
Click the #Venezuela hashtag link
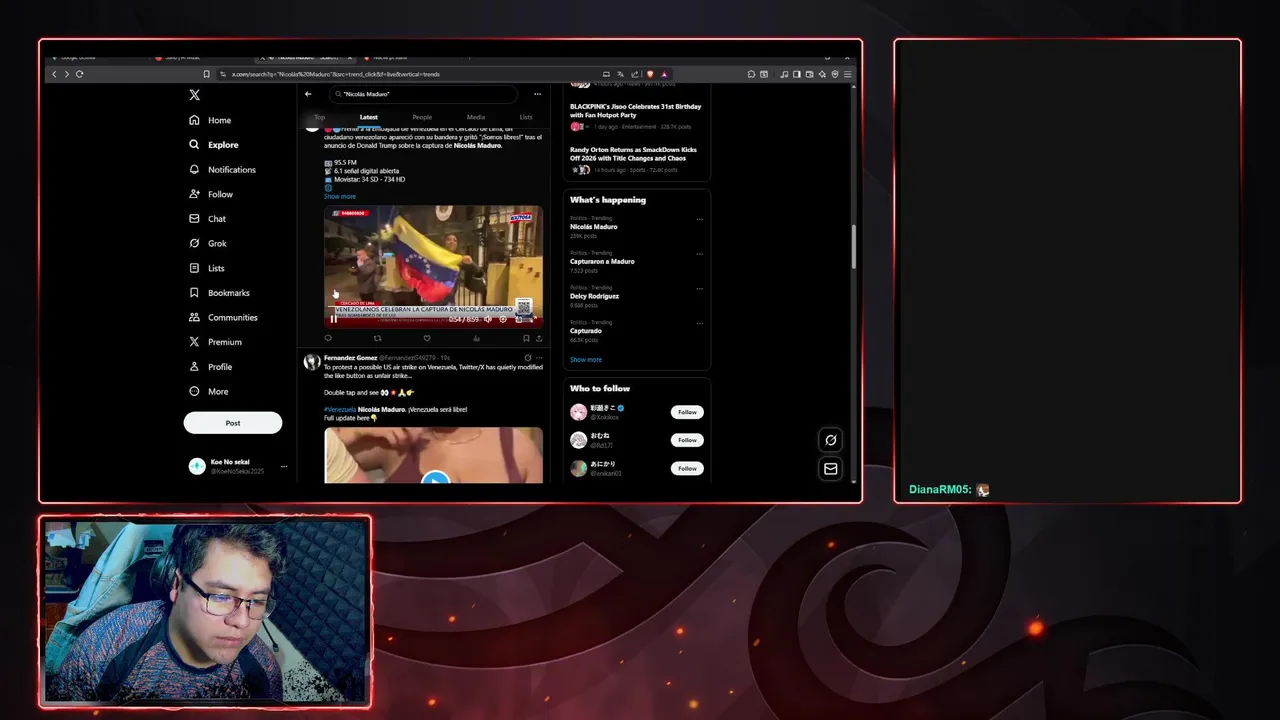340,409
